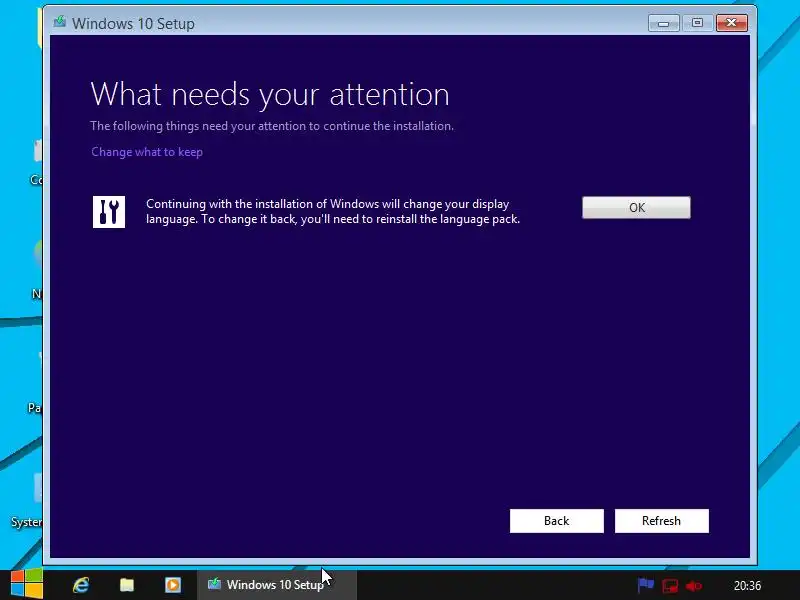Open the Change what to keep link

(x=147, y=152)
